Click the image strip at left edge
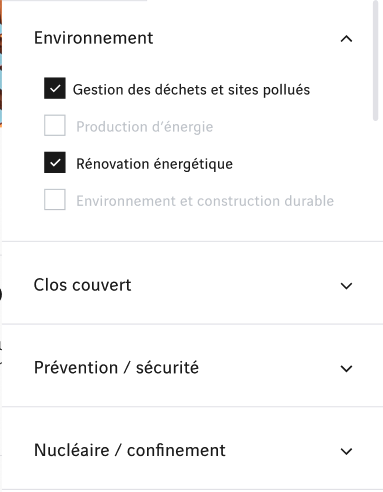Viewport: 383px width, 492px height. tap(1, 63)
